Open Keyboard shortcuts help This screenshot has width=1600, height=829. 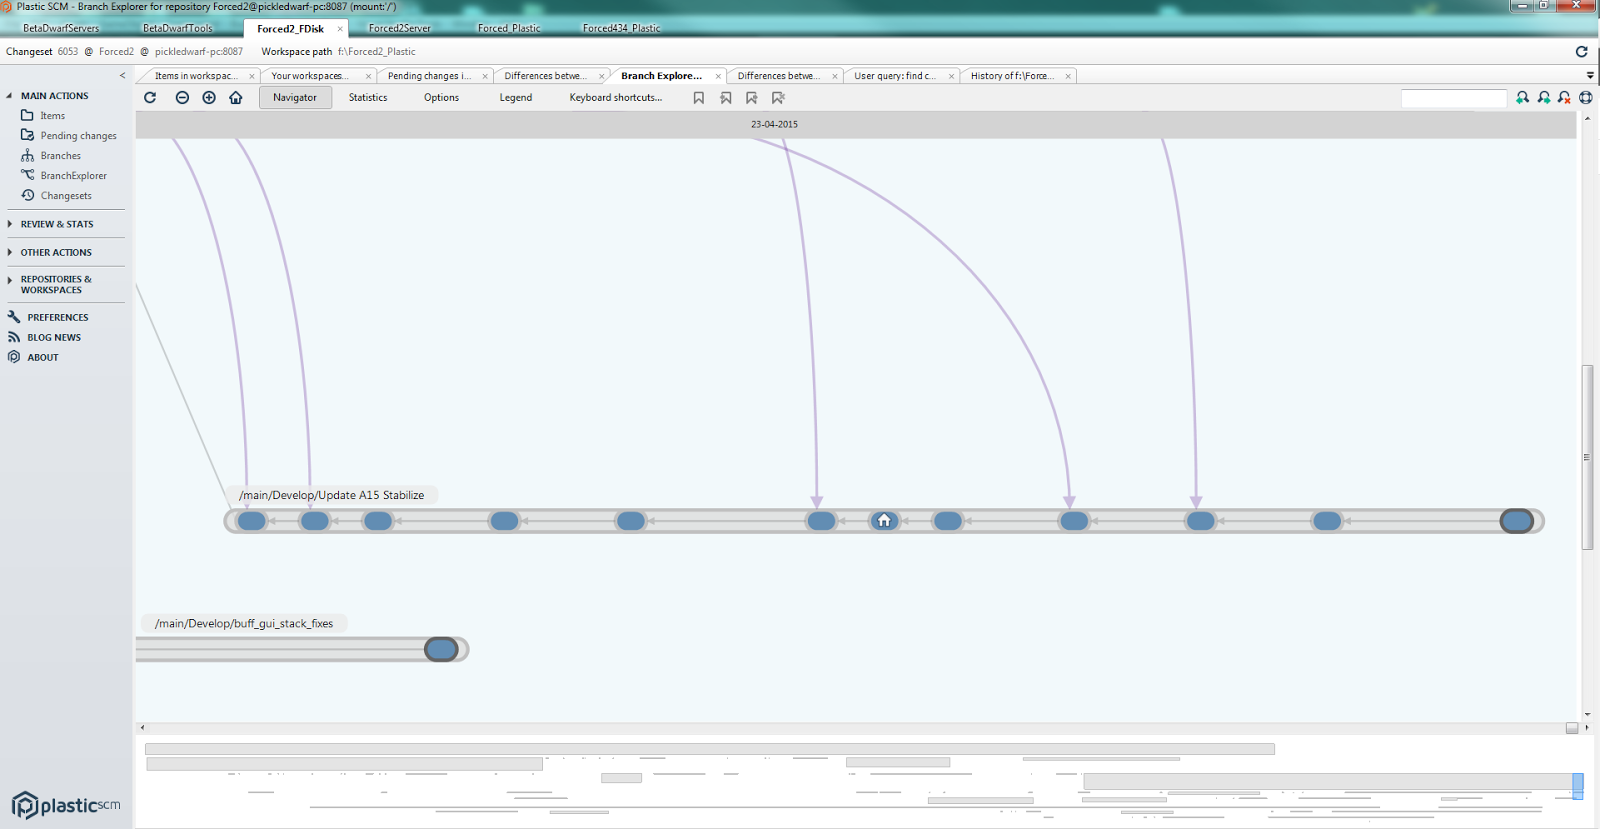tap(616, 97)
